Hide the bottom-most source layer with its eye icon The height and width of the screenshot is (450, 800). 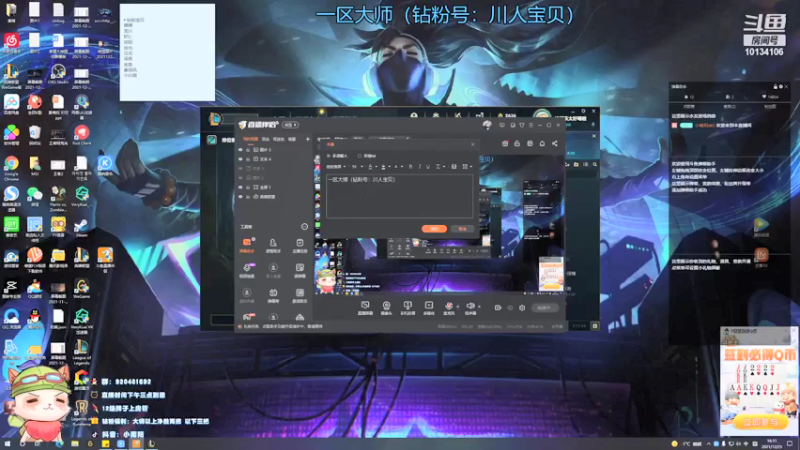coord(240,196)
